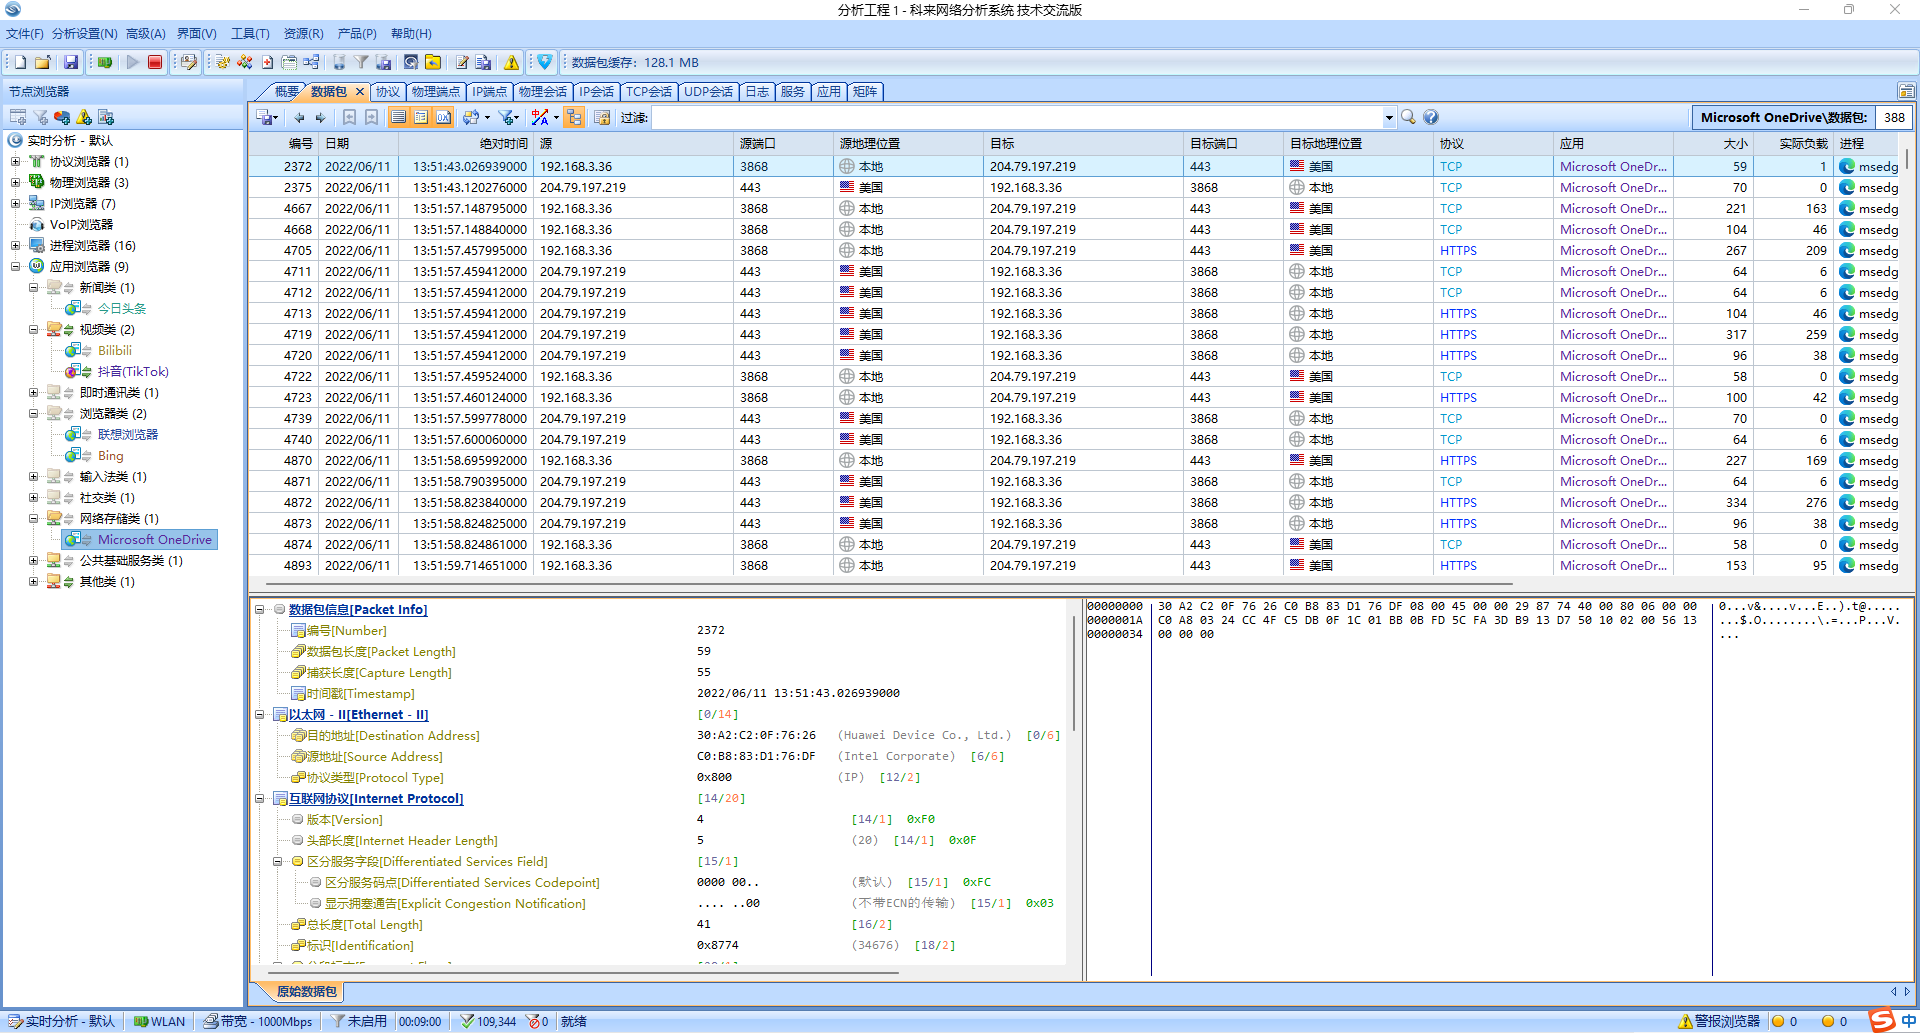This screenshot has width=1920, height=1033.
Task: Click the green network adapter icon
Action: pos(104,62)
